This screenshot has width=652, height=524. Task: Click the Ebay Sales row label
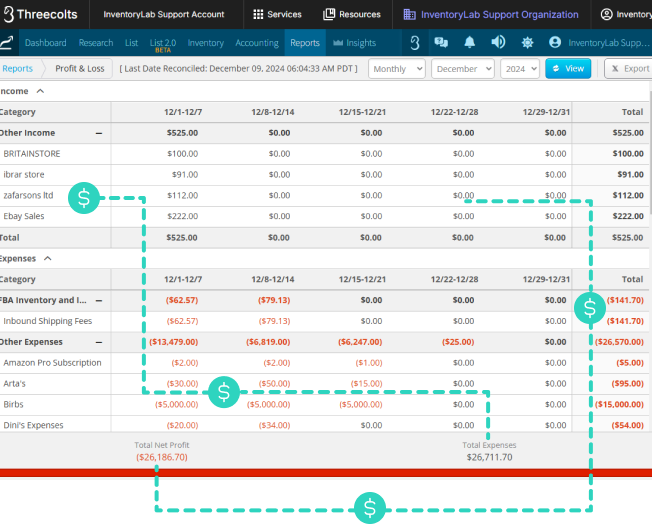pos(24,216)
